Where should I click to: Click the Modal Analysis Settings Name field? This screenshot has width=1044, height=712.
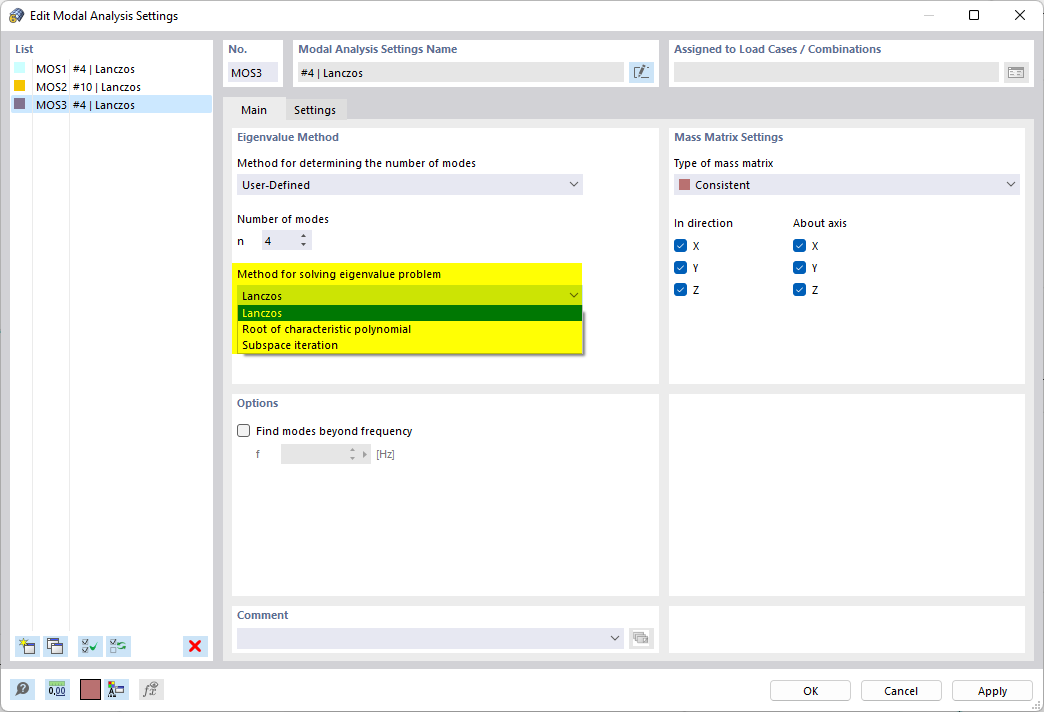(460, 73)
